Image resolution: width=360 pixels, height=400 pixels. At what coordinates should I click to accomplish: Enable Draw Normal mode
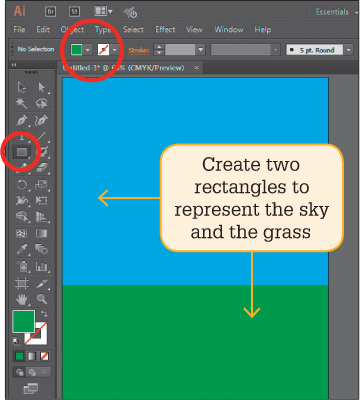pos(20,372)
